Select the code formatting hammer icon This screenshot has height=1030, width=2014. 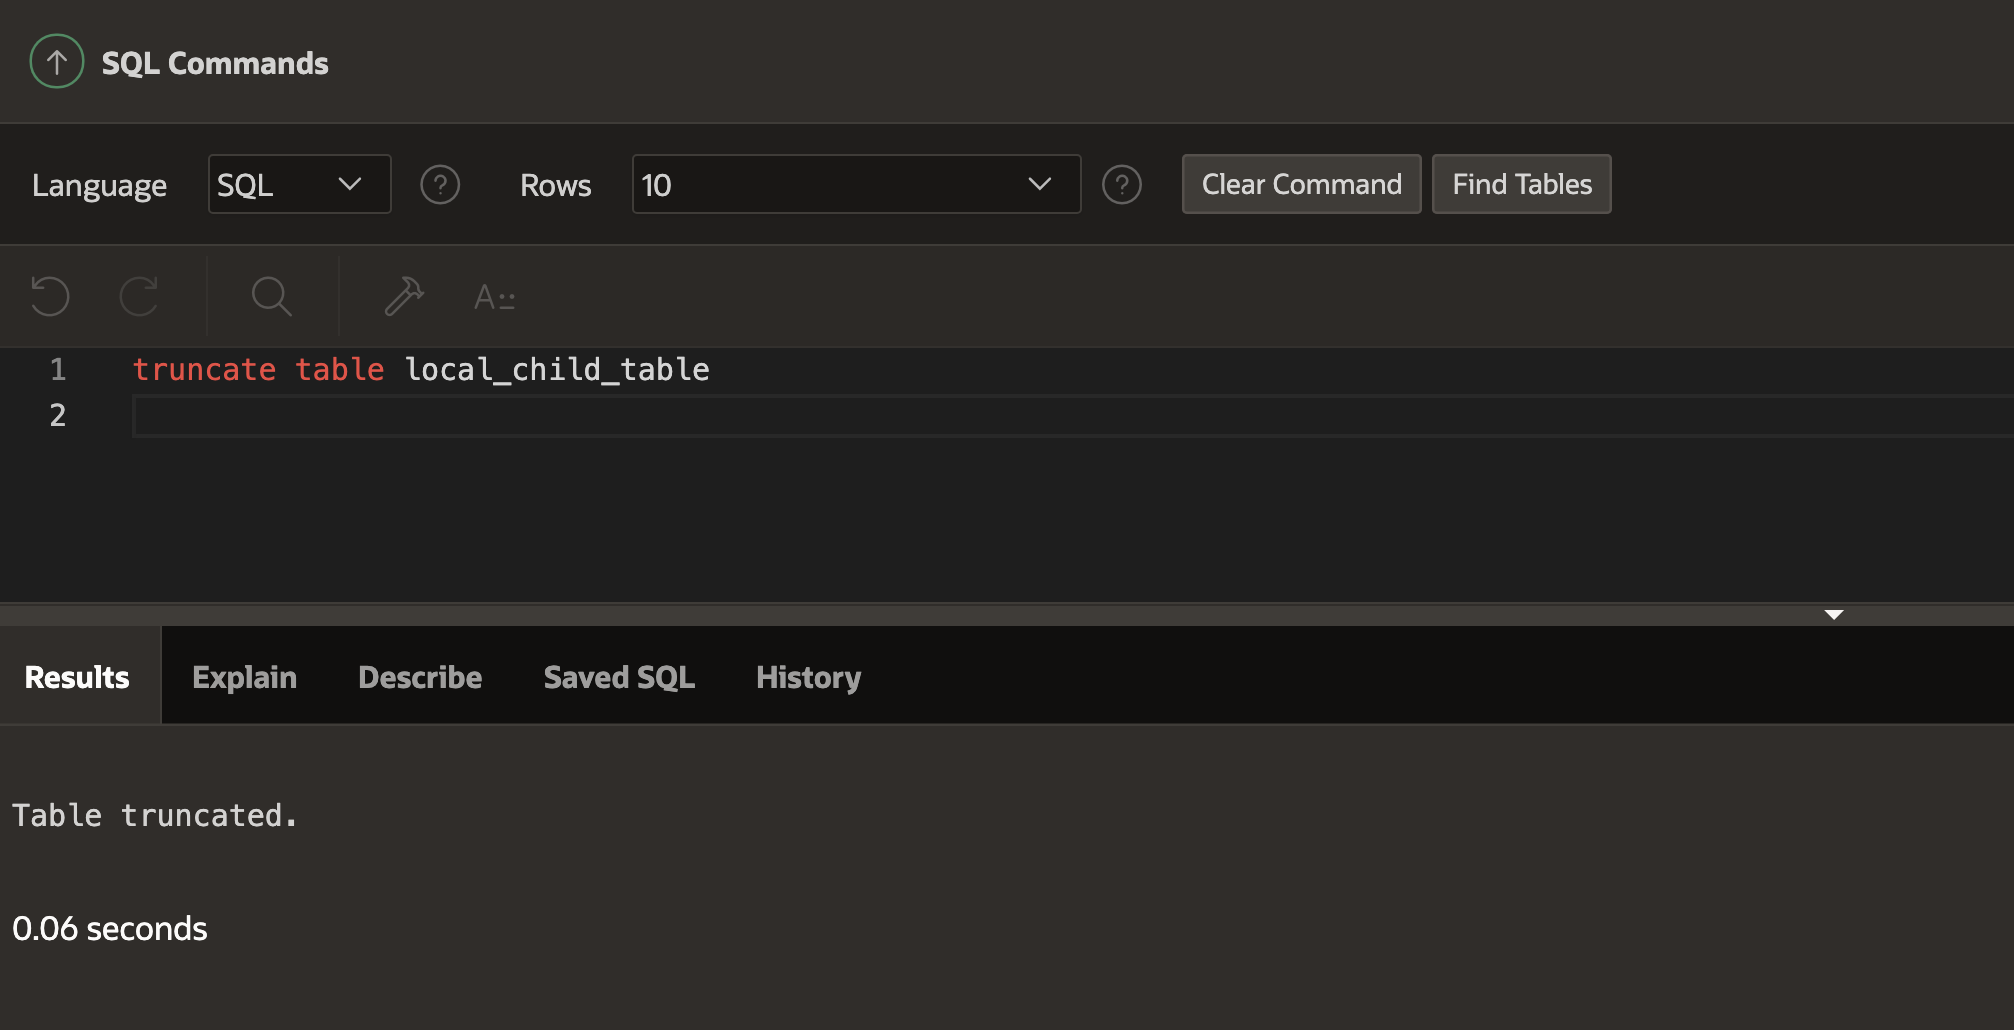(404, 296)
